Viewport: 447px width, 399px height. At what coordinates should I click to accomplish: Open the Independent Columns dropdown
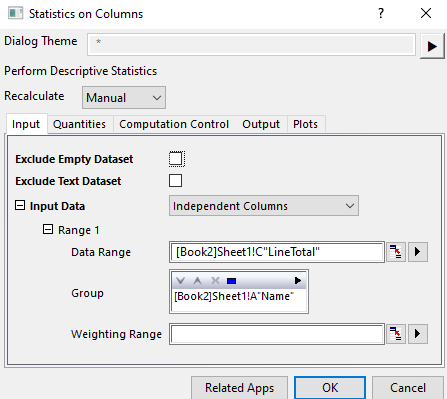(264, 206)
